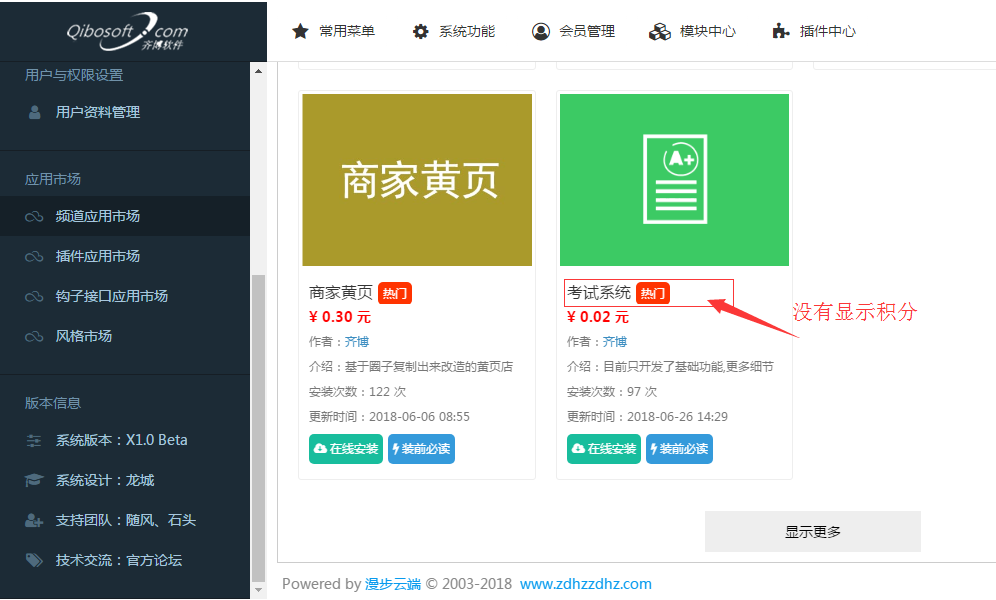Click 技术交流：官方论坛 entry
This screenshot has width=996, height=600.
(x=119, y=560)
